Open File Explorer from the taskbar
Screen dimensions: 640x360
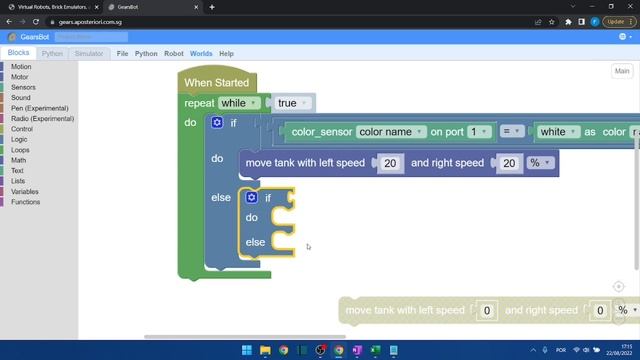(x=265, y=350)
